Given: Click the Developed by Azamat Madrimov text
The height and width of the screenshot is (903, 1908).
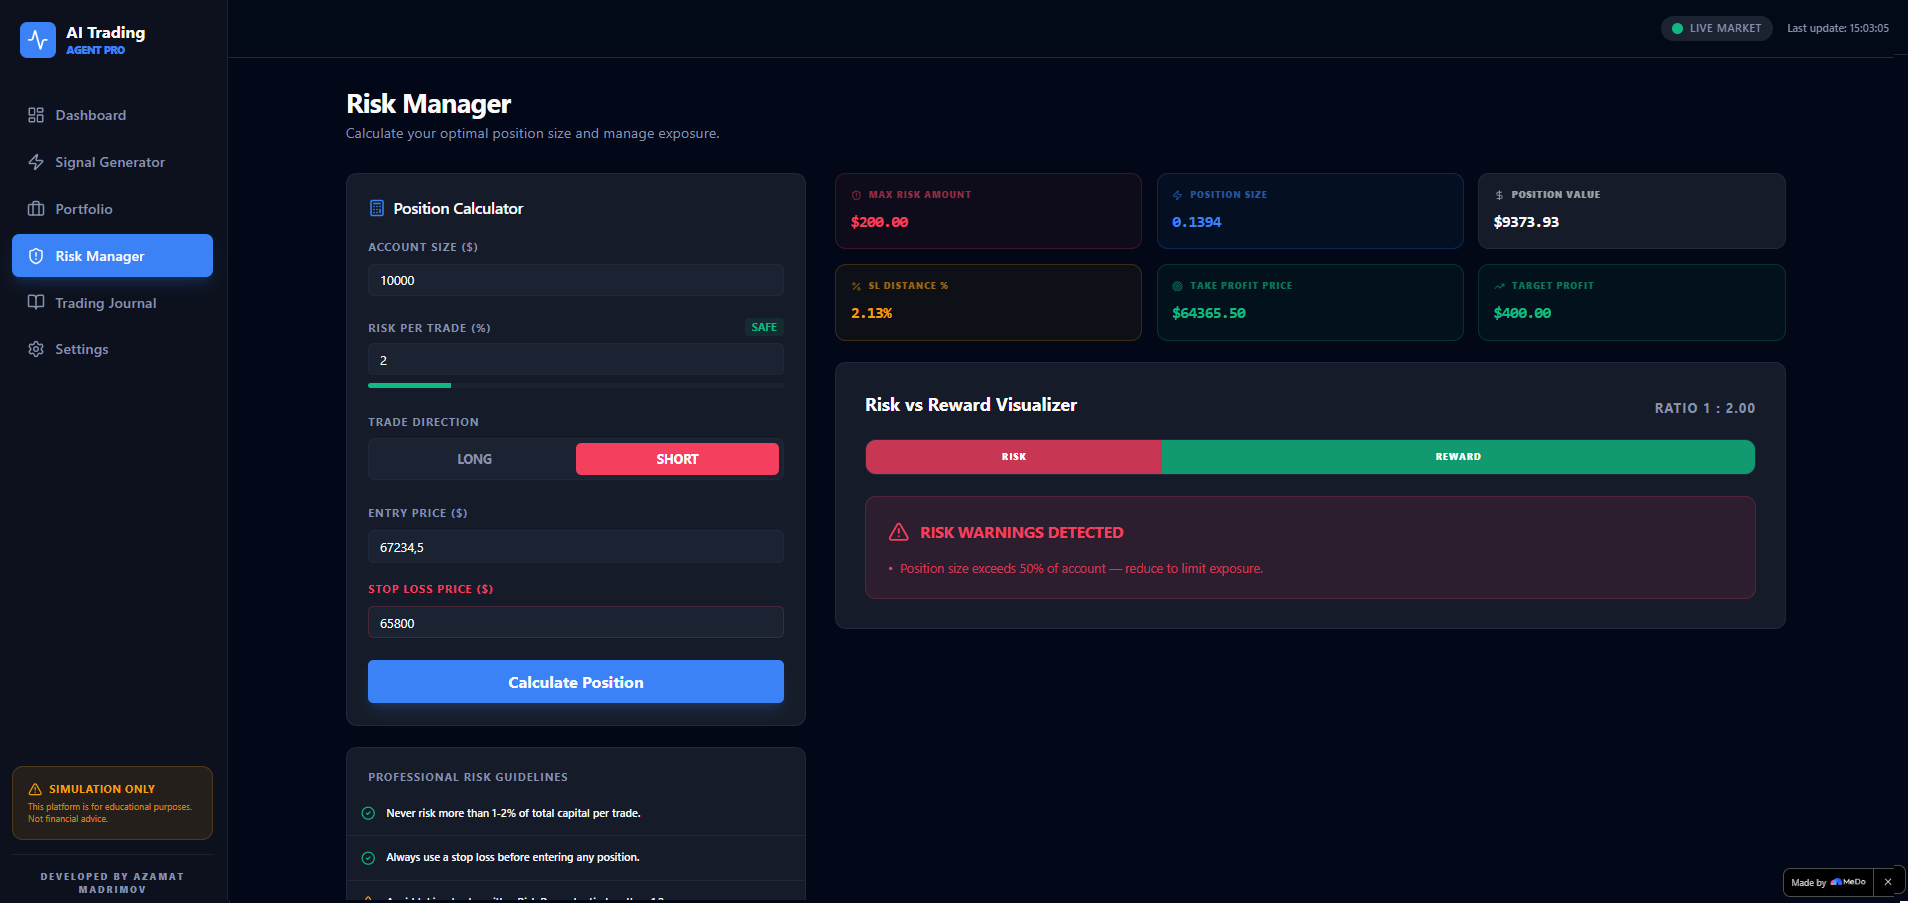Looking at the screenshot, I should (112, 883).
